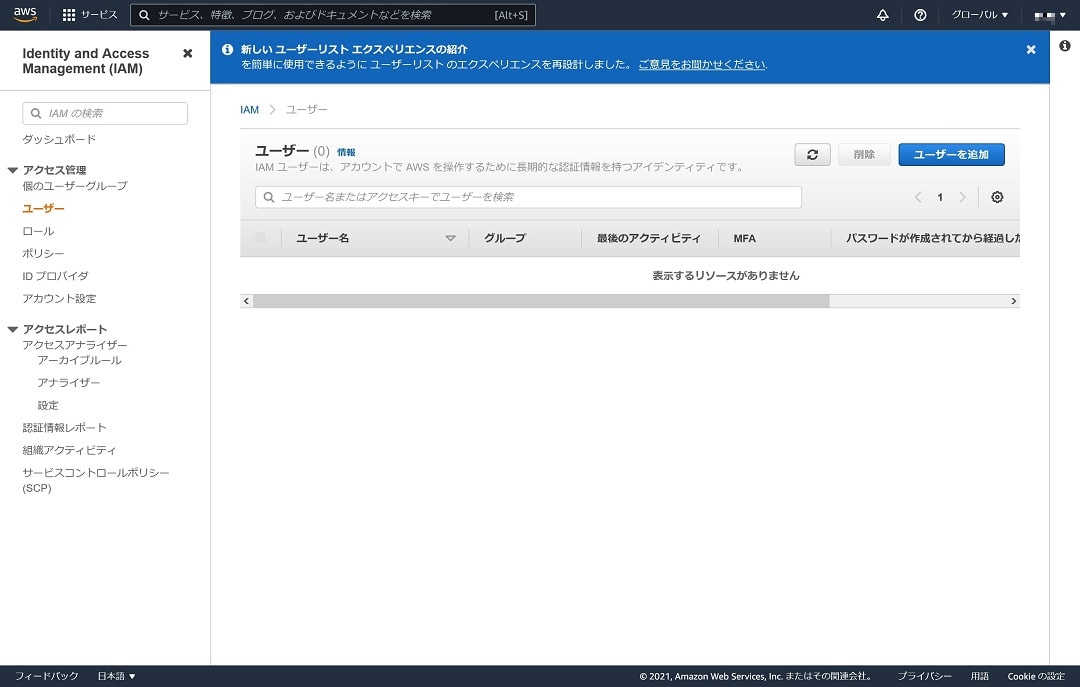Screen dimensions: 1080x687
Task: Click the グループ column header
Action: pyautogui.click(x=504, y=238)
